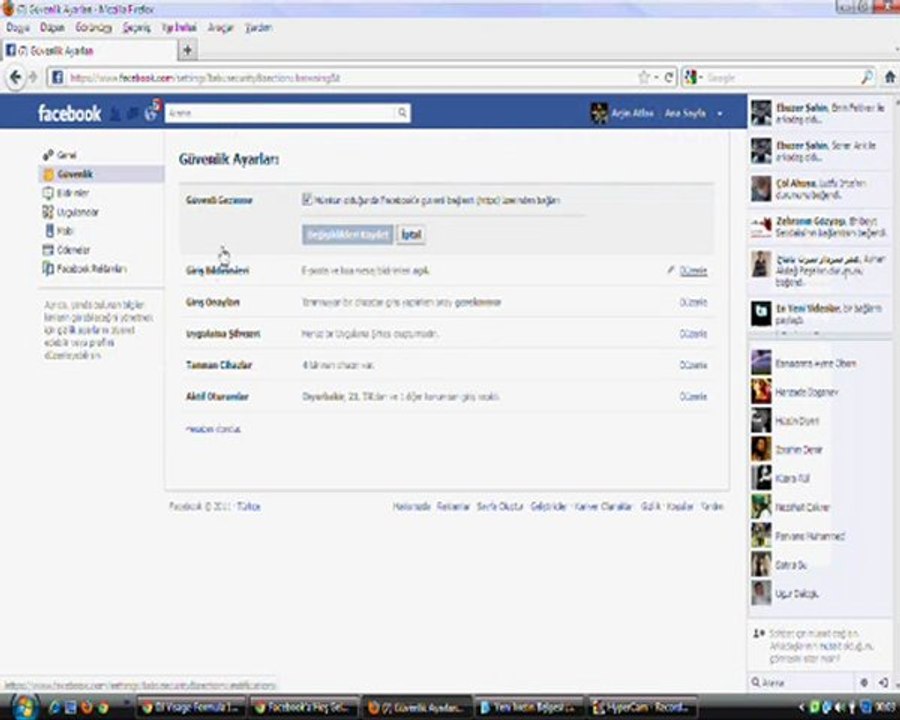Click the Firefox back arrow button
The image size is (900, 720).
tap(15, 77)
